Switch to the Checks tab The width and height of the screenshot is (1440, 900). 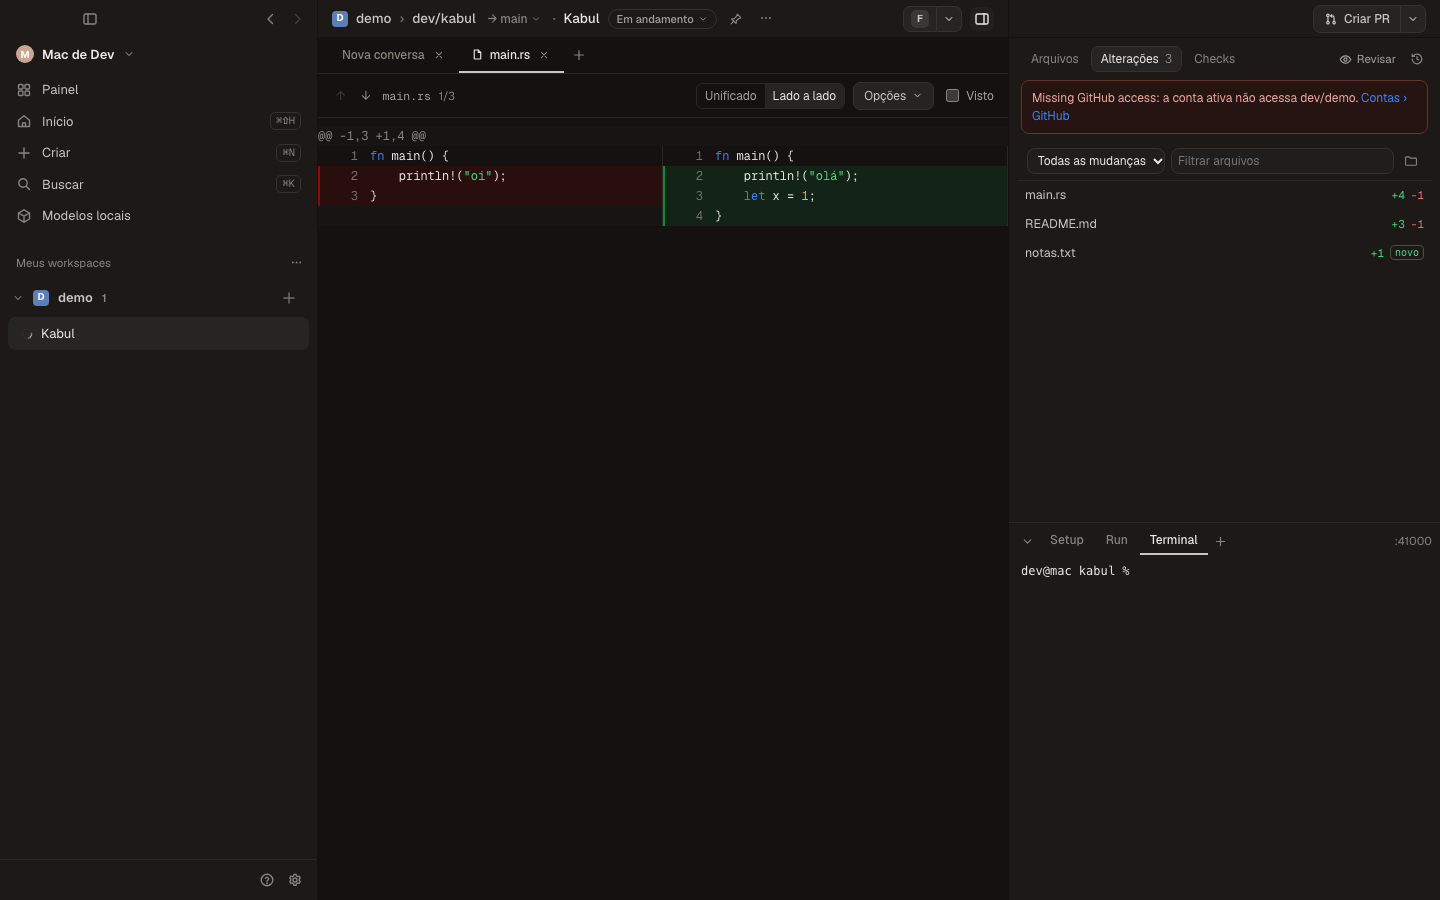(1214, 59)
